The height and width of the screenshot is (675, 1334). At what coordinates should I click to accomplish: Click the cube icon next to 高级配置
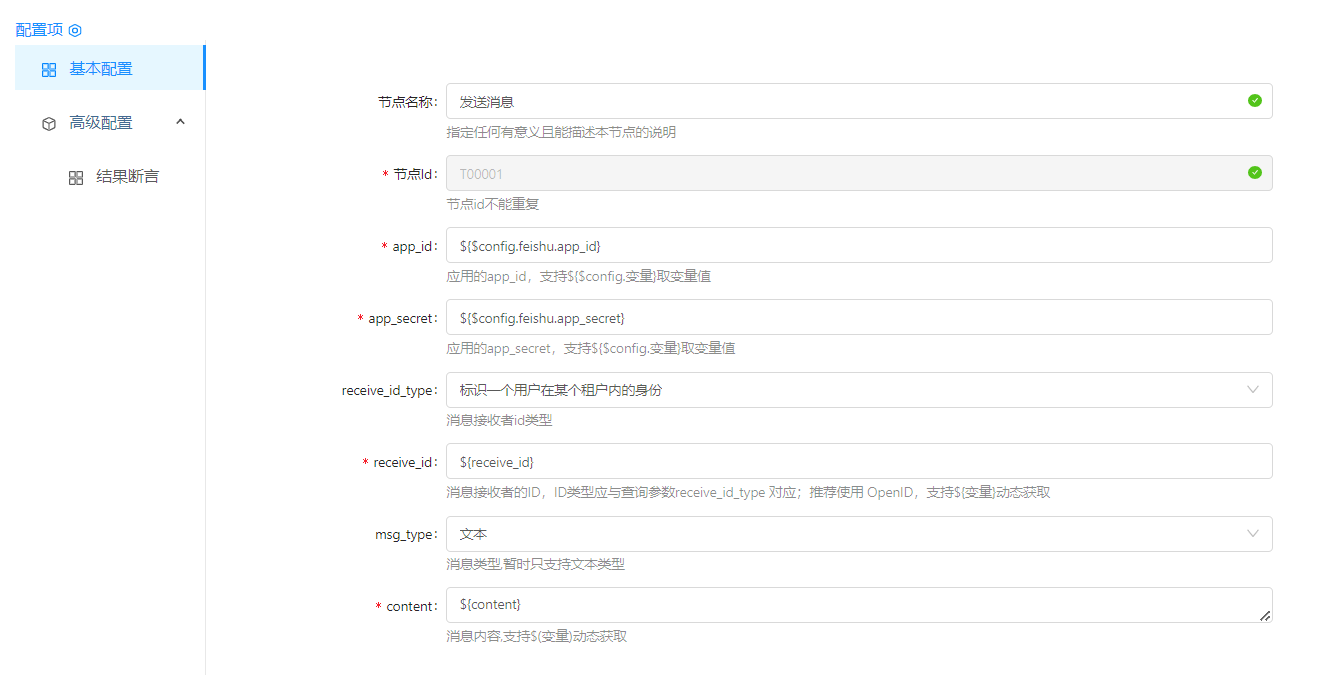click(x=49, y=124)
